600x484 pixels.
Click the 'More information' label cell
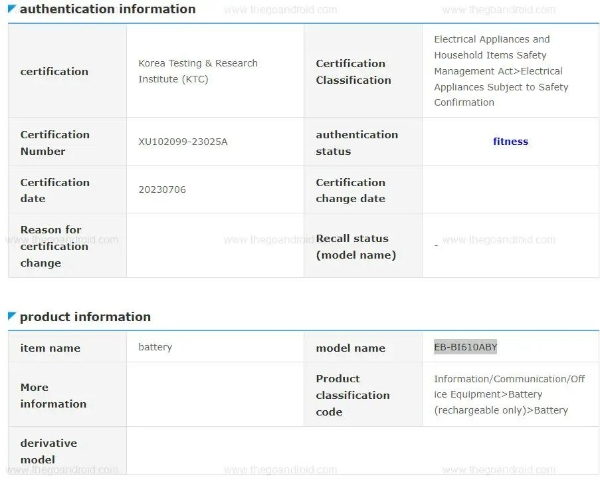pos(67,395)
